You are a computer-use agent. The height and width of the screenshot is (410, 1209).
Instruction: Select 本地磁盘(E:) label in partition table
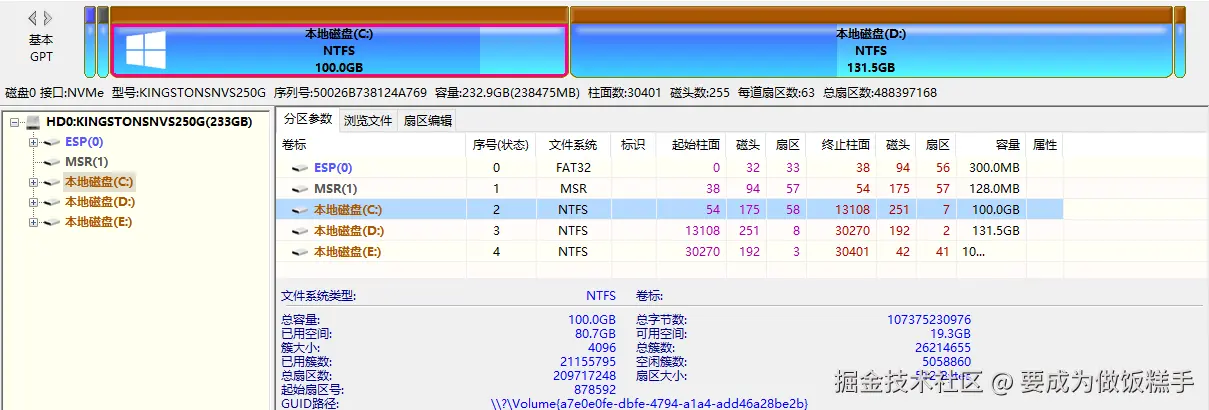pos(347,252)
